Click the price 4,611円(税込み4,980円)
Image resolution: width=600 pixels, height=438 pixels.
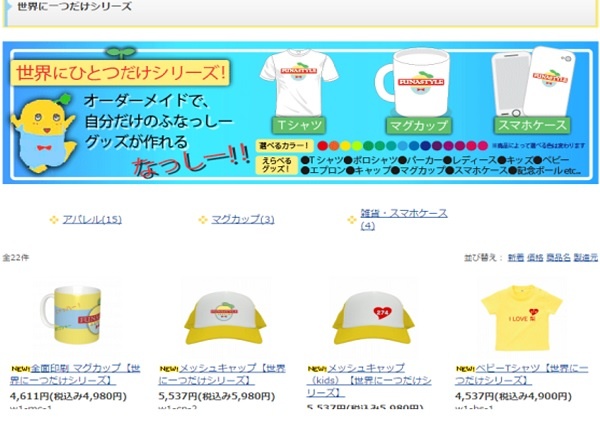tap(68, 396)
